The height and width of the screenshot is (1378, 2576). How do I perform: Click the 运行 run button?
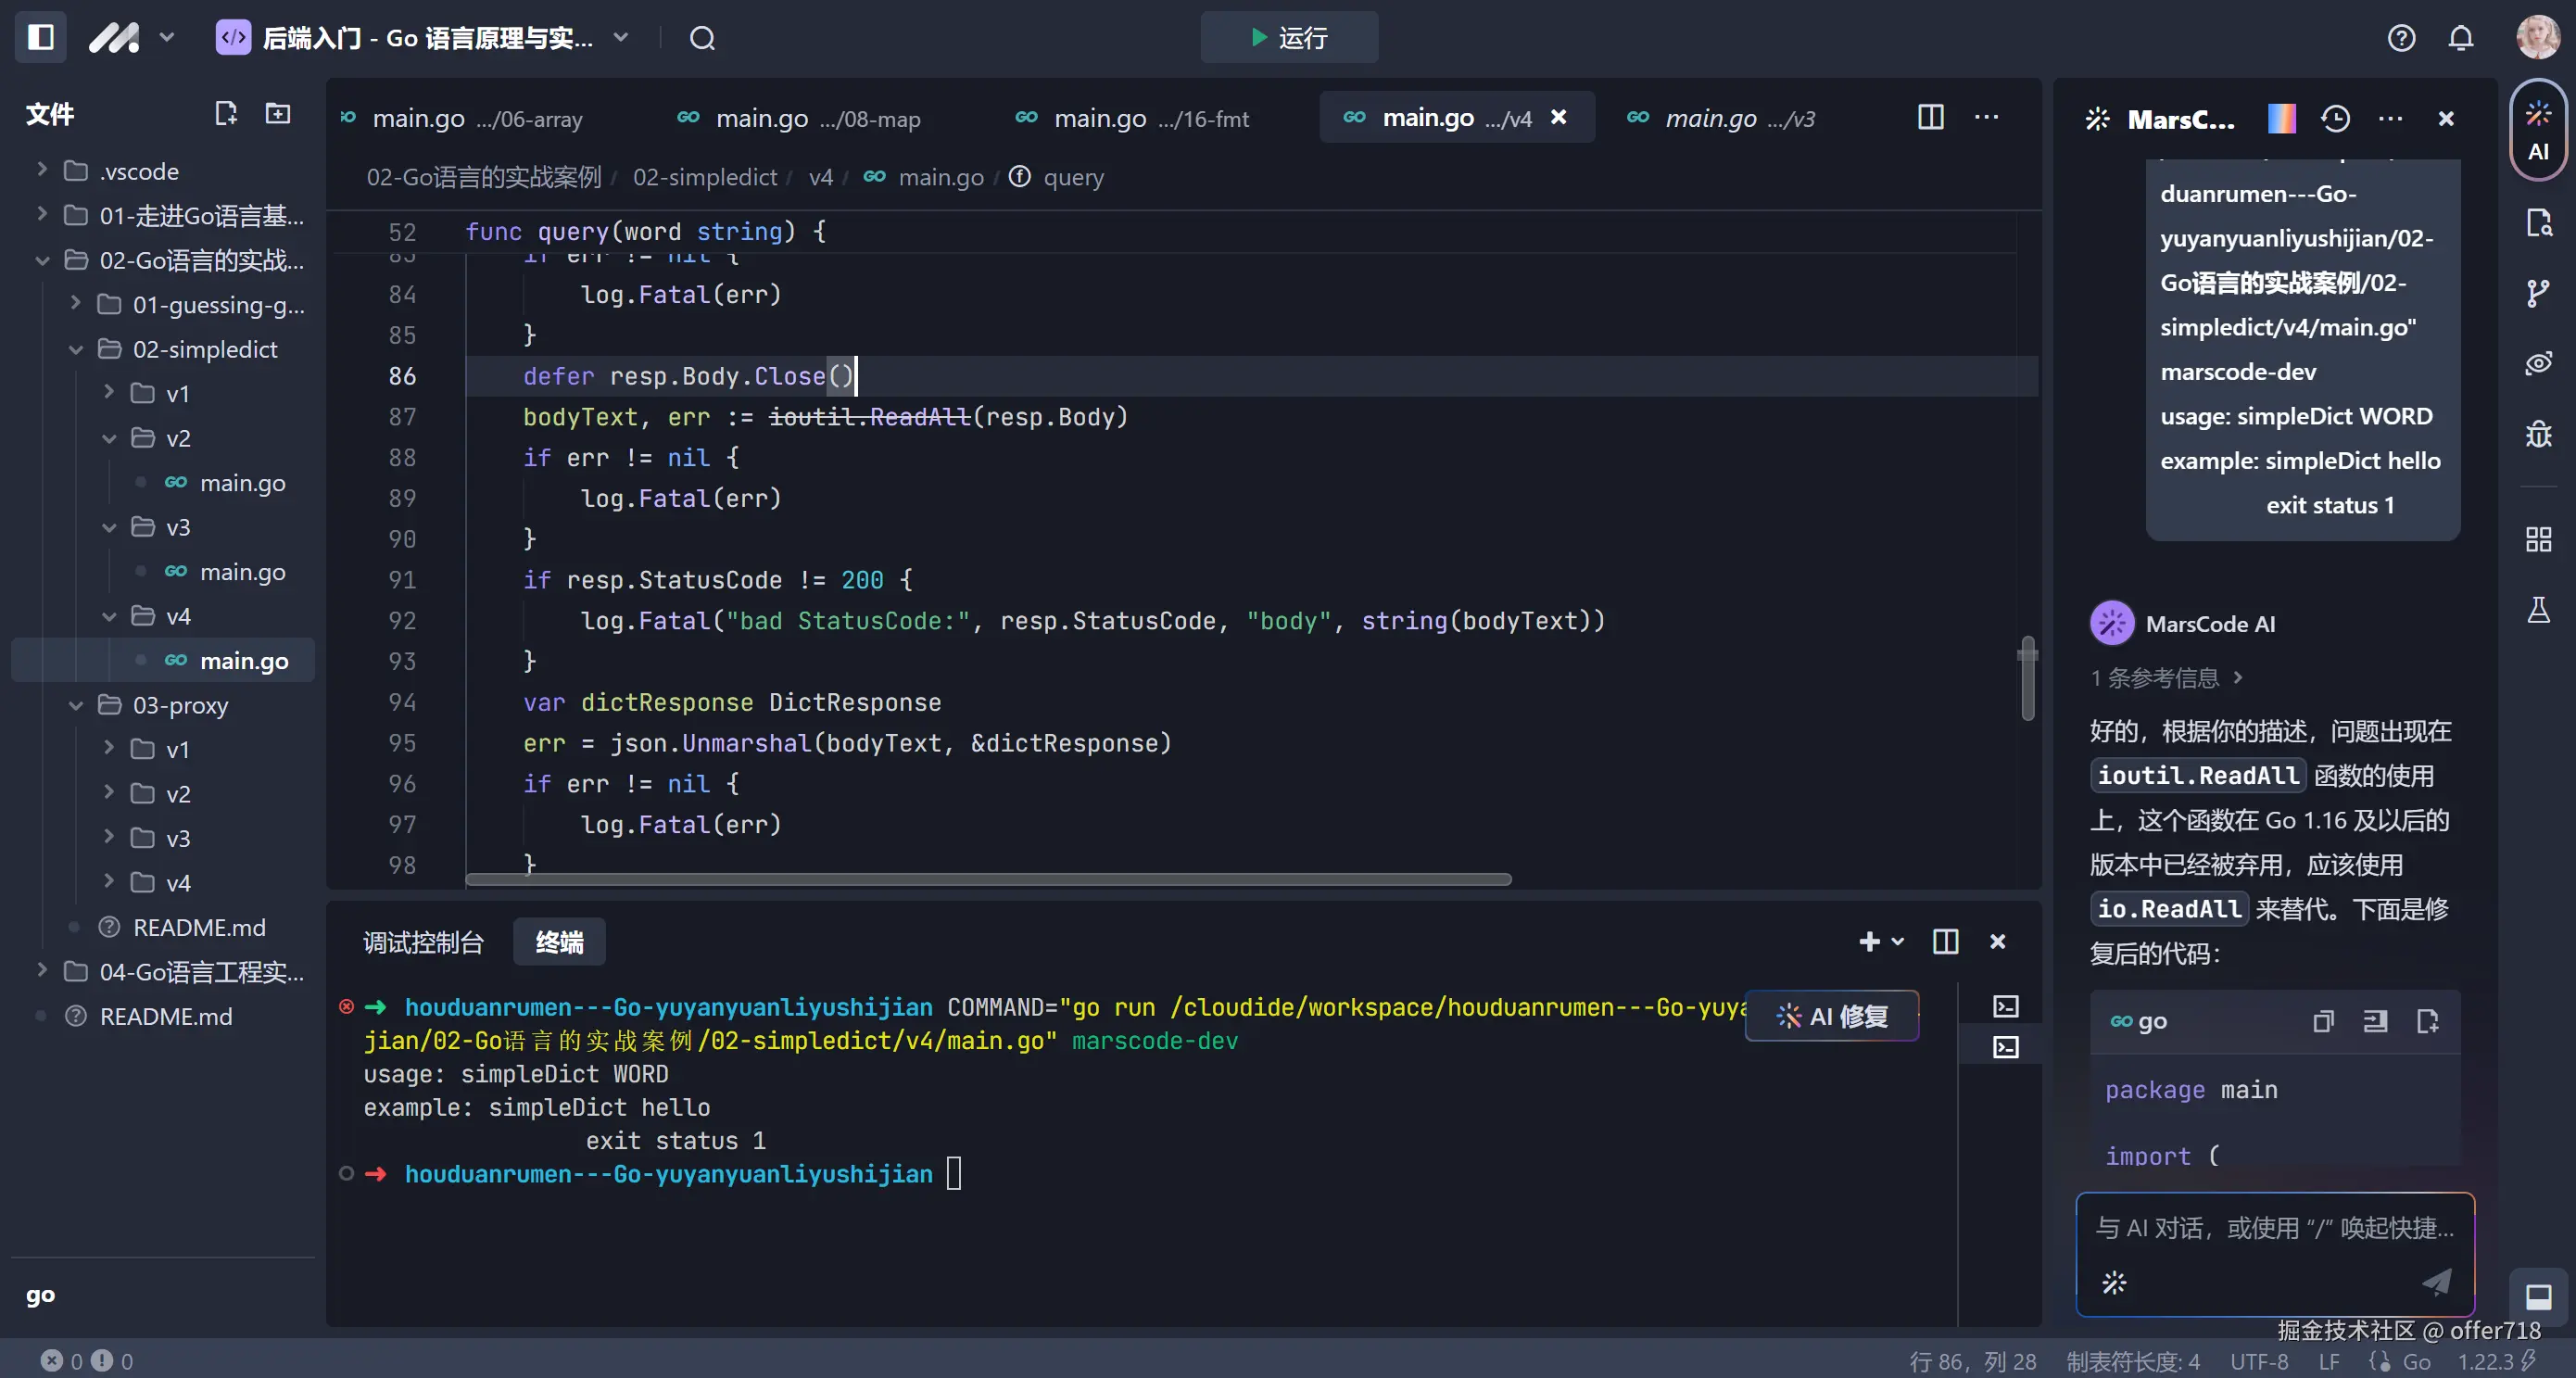coord(1288,38)
